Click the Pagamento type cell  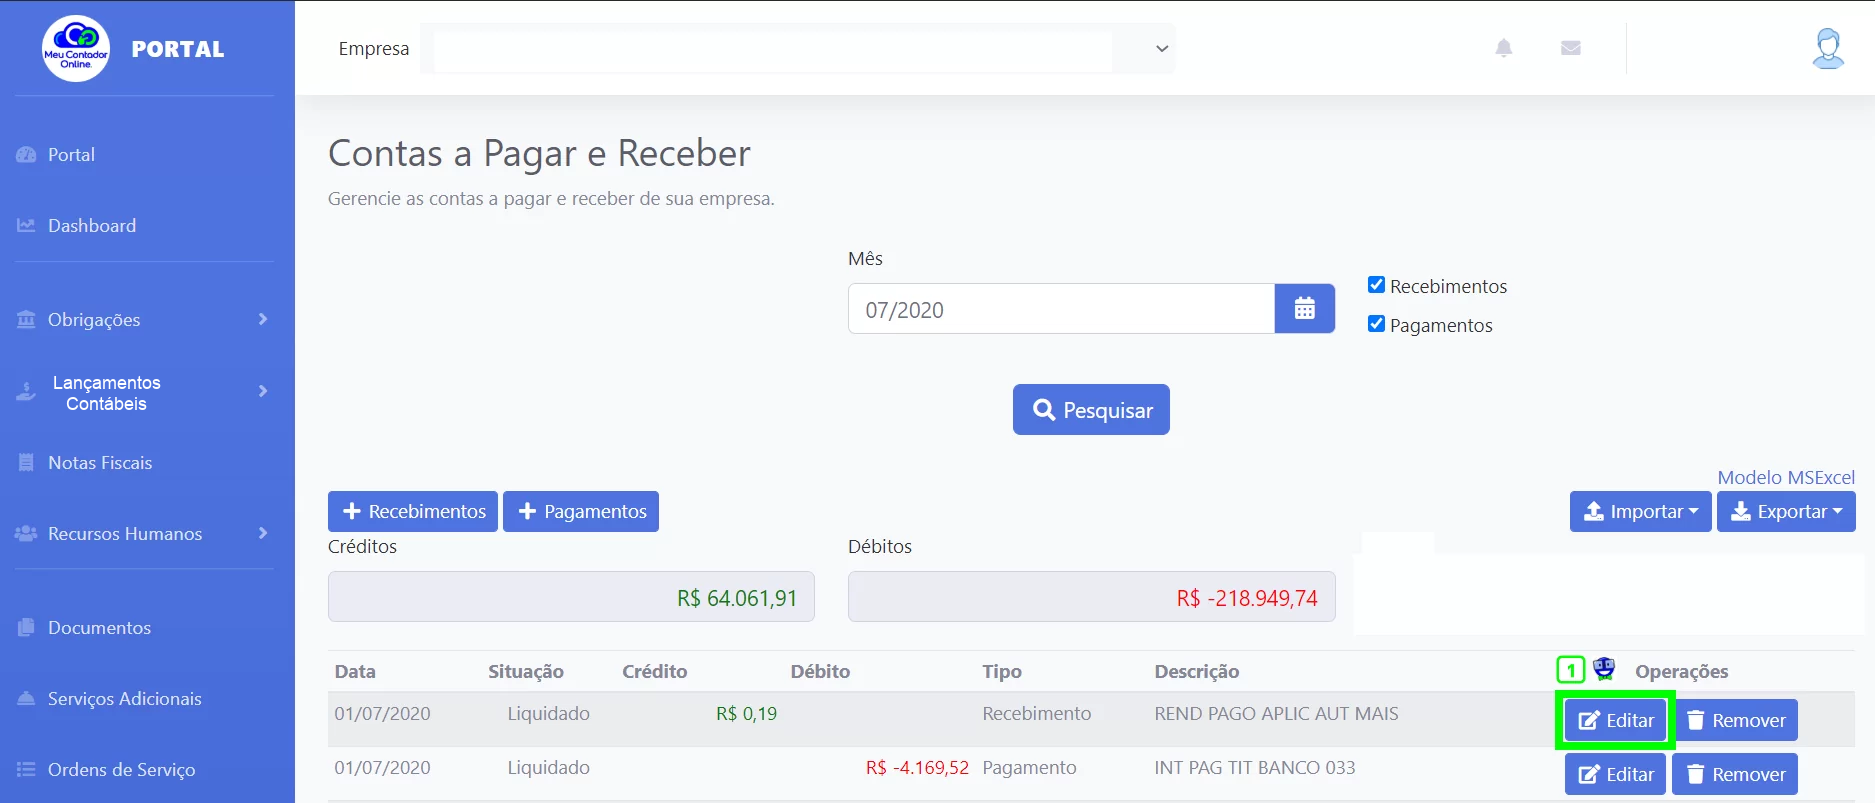[1029, 767]
